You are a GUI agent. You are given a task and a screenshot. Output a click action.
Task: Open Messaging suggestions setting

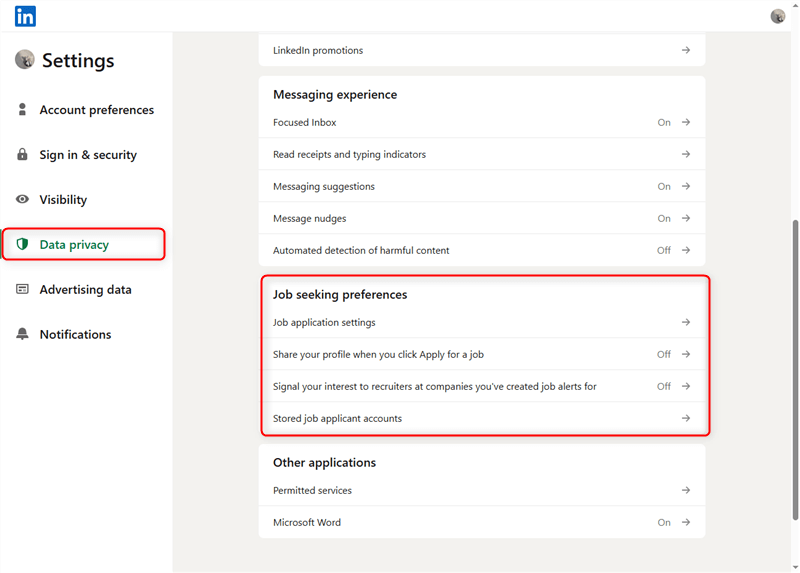pos(482,186)
